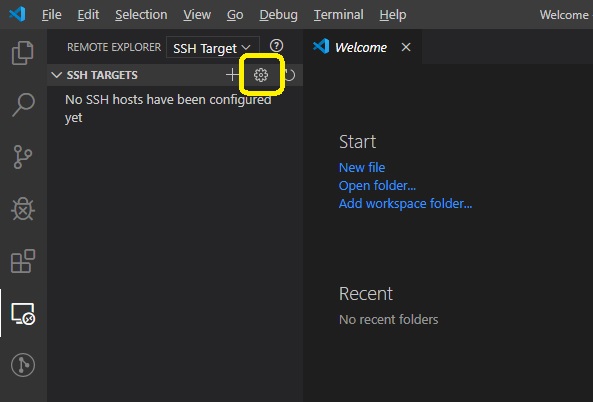The image size is (593, 402).
Task: Open the GitLens circular git icon
Action: (23, 365)
